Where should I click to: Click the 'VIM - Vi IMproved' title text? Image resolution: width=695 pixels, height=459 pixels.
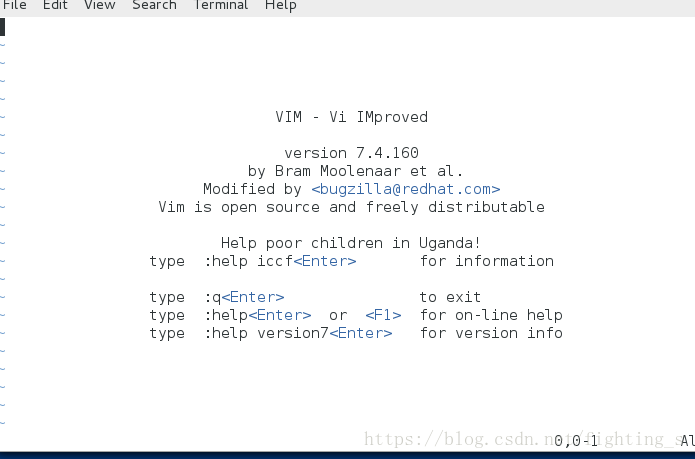click(x=351, y=117)
